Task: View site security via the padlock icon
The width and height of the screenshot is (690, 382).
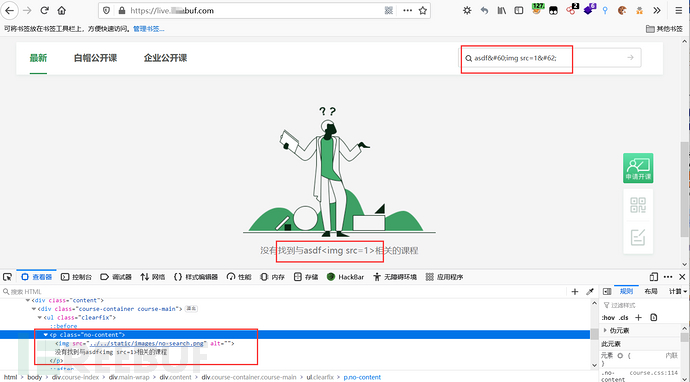Action: [x=122, y=11]
